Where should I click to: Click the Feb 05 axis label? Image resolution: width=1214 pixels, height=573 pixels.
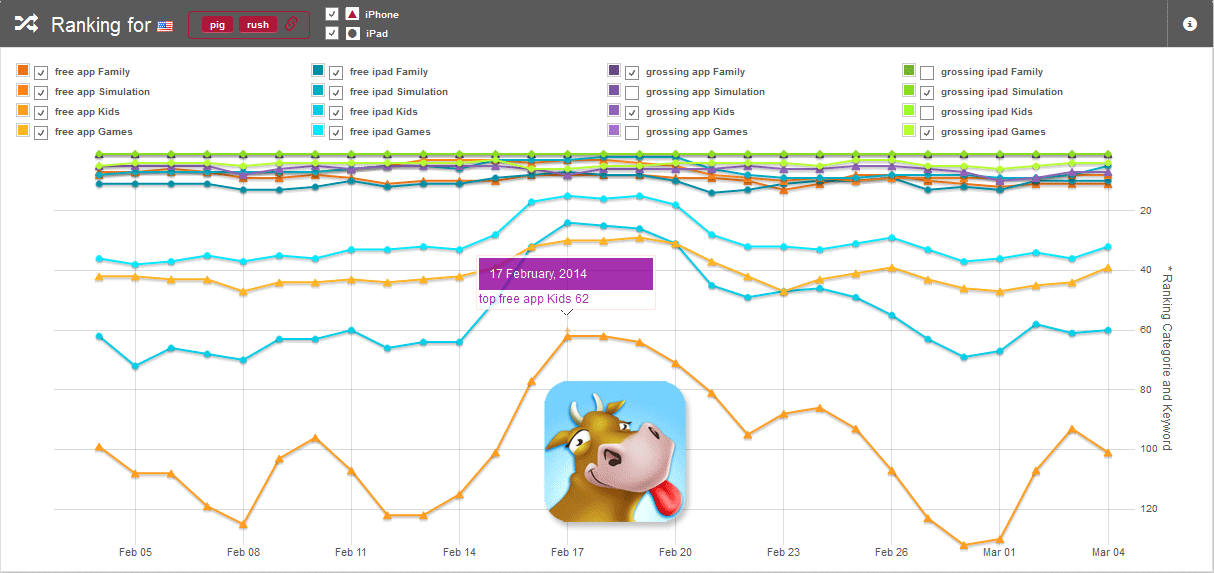(135, 551)
